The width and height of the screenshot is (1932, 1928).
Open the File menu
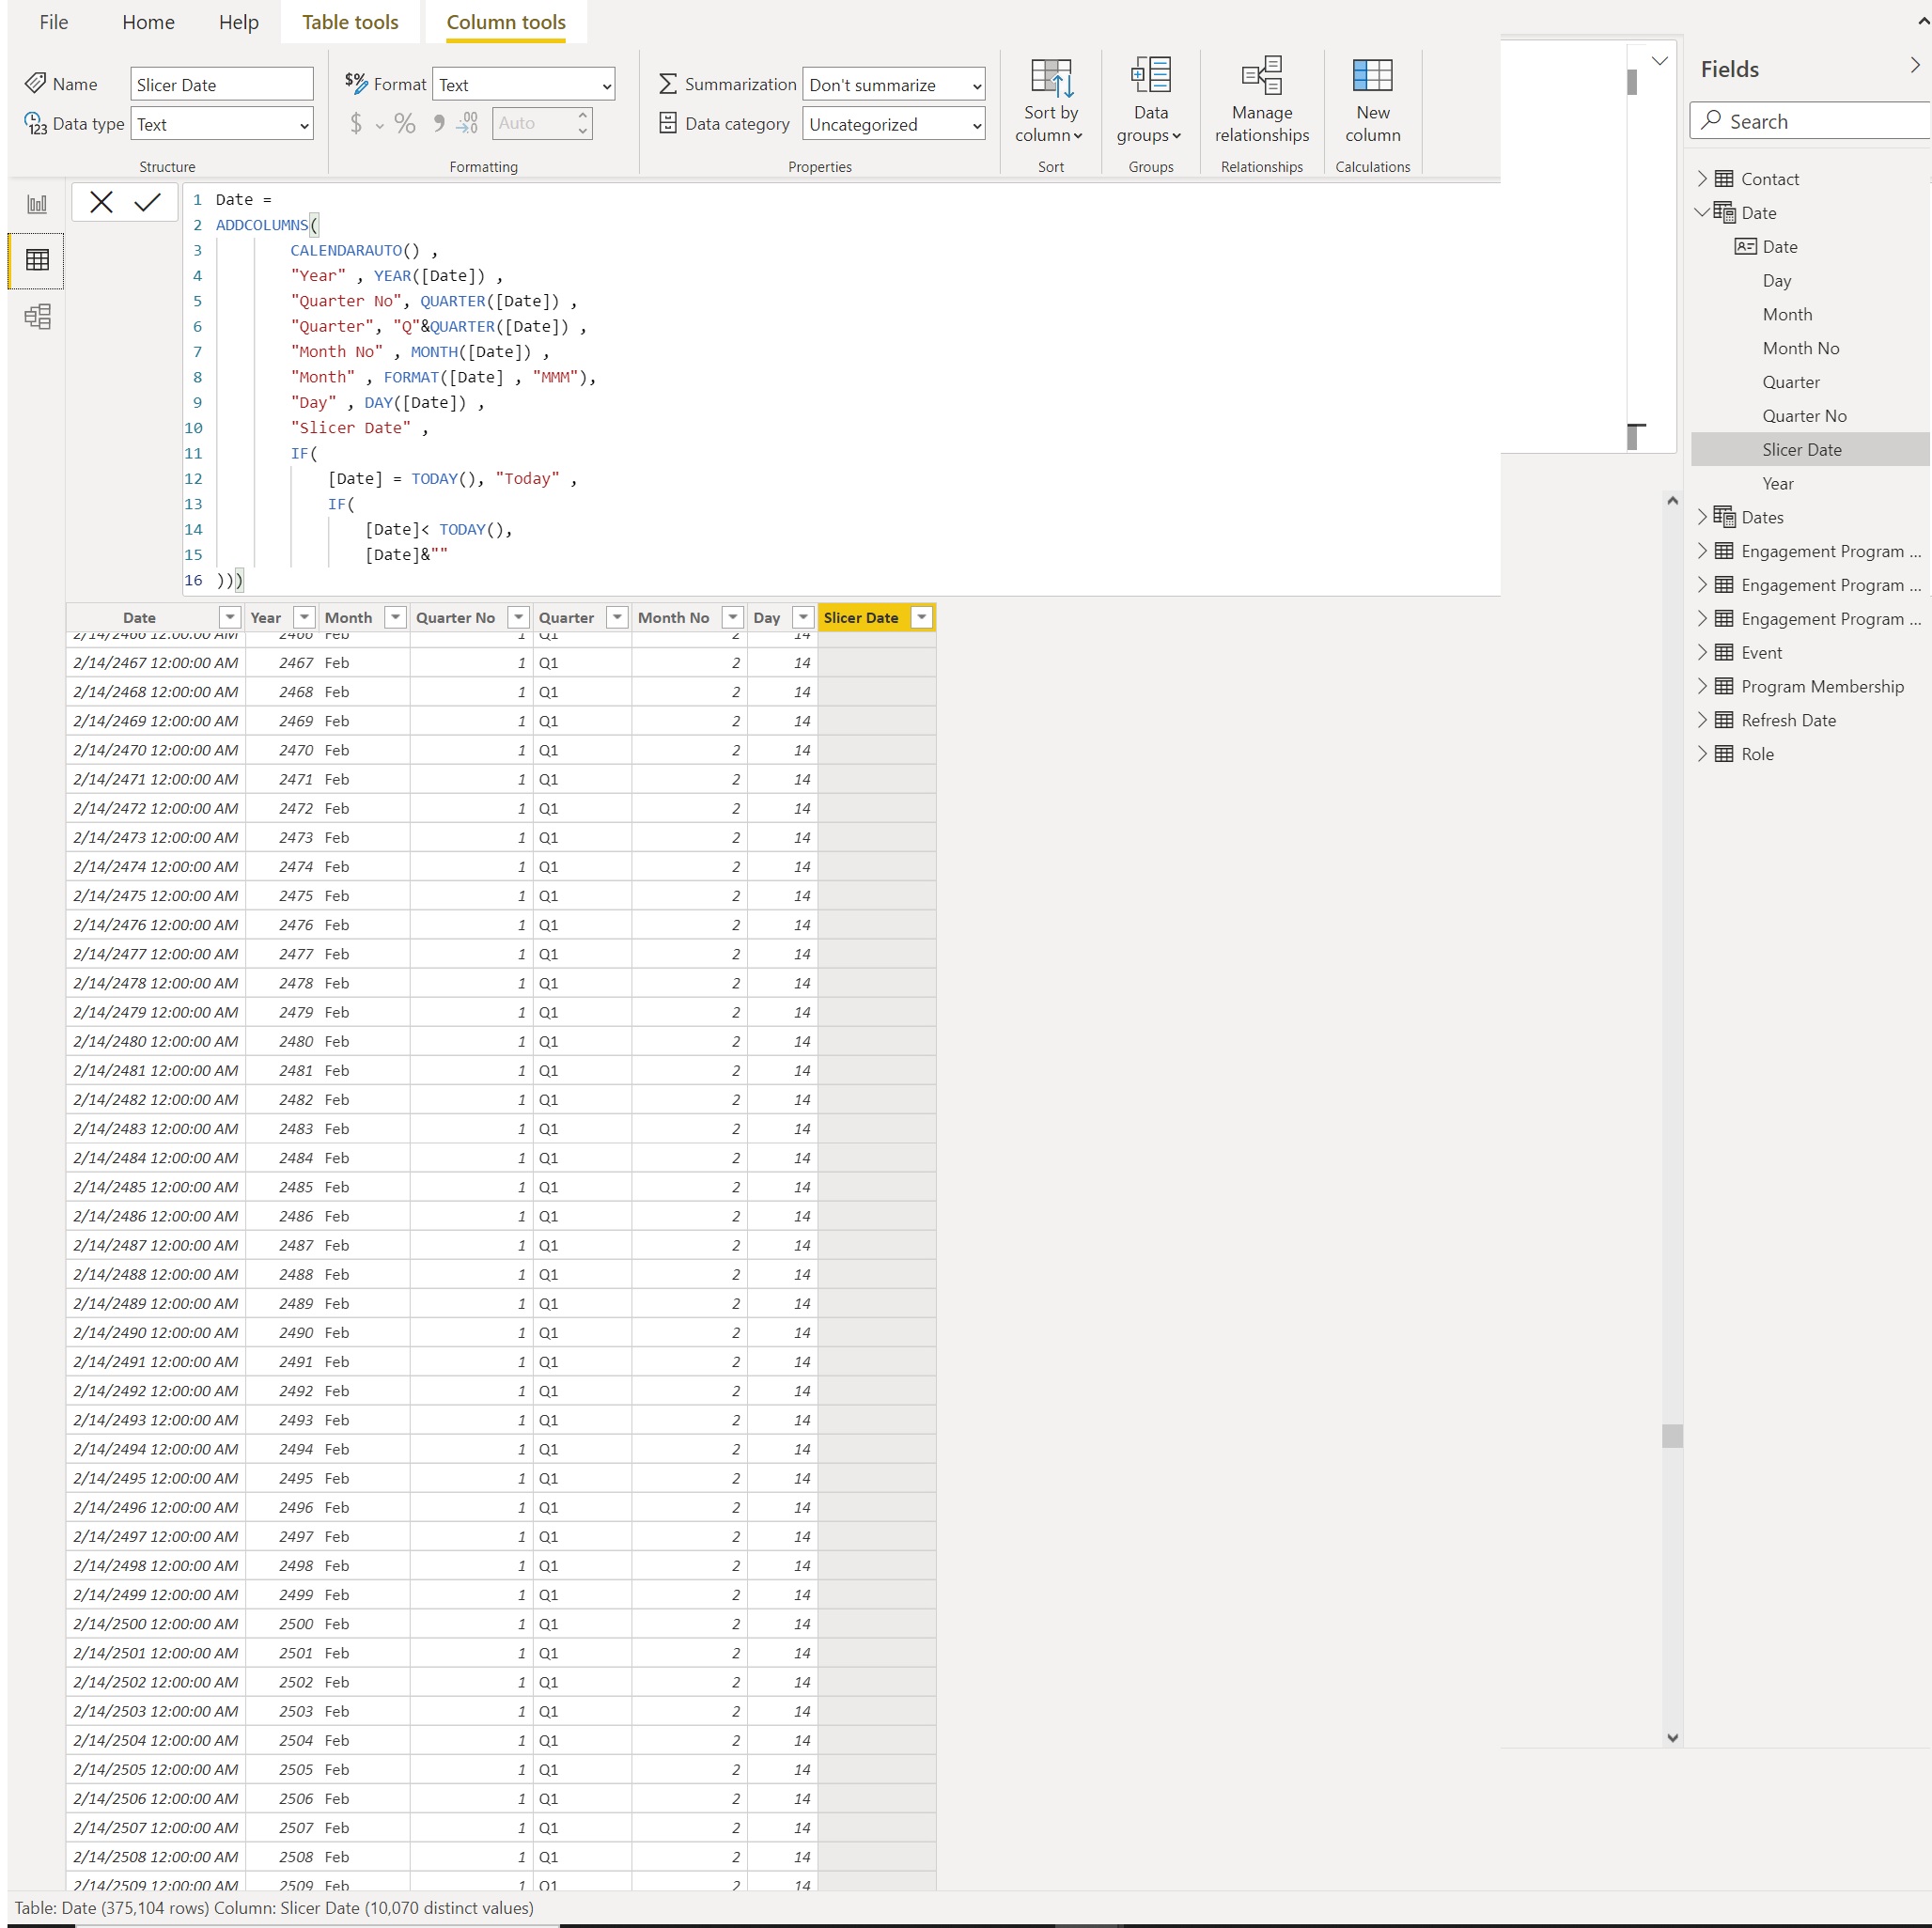click(54, 22)
